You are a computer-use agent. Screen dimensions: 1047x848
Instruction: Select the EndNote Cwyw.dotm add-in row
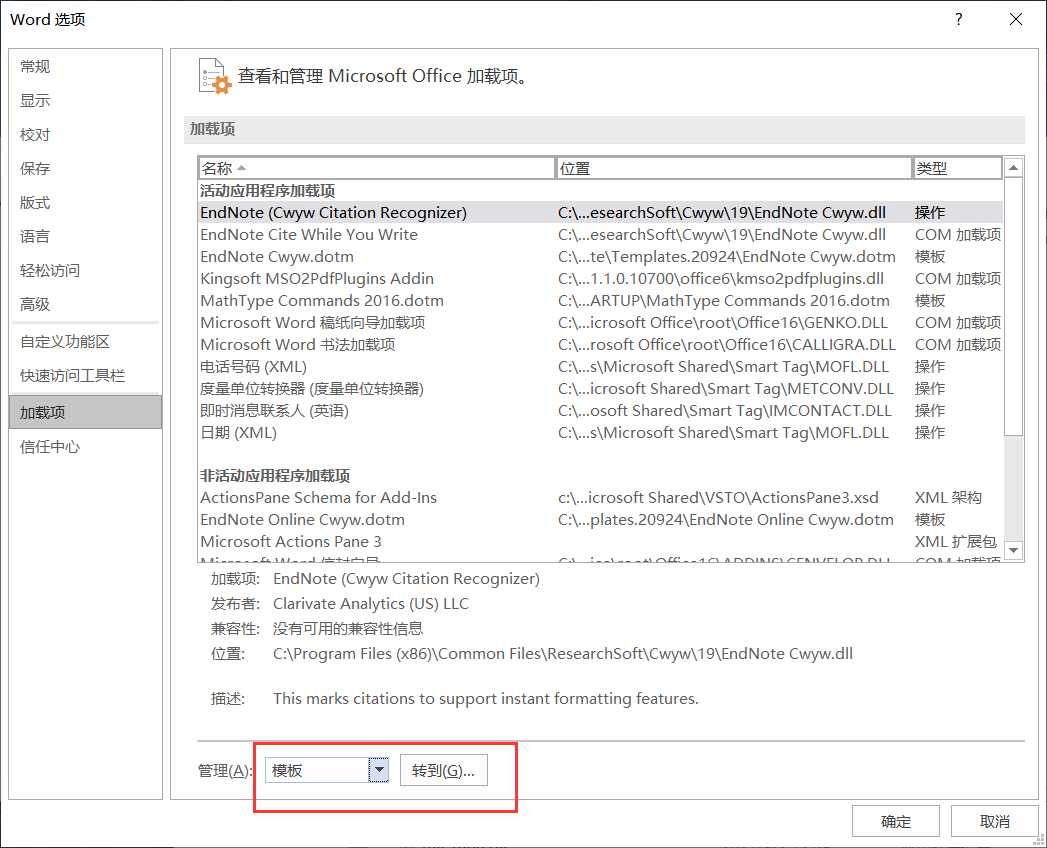point(600,256)
